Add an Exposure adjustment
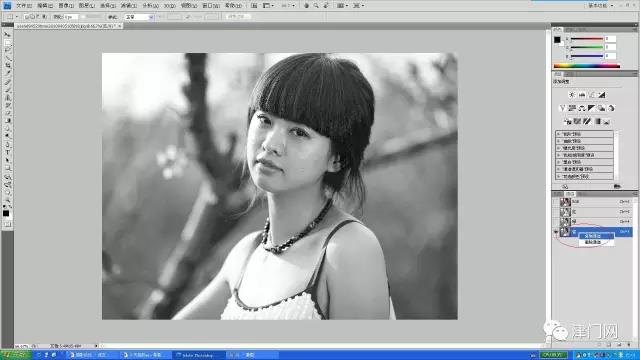This screenshot has width=640, height=360. click(602, 95)
